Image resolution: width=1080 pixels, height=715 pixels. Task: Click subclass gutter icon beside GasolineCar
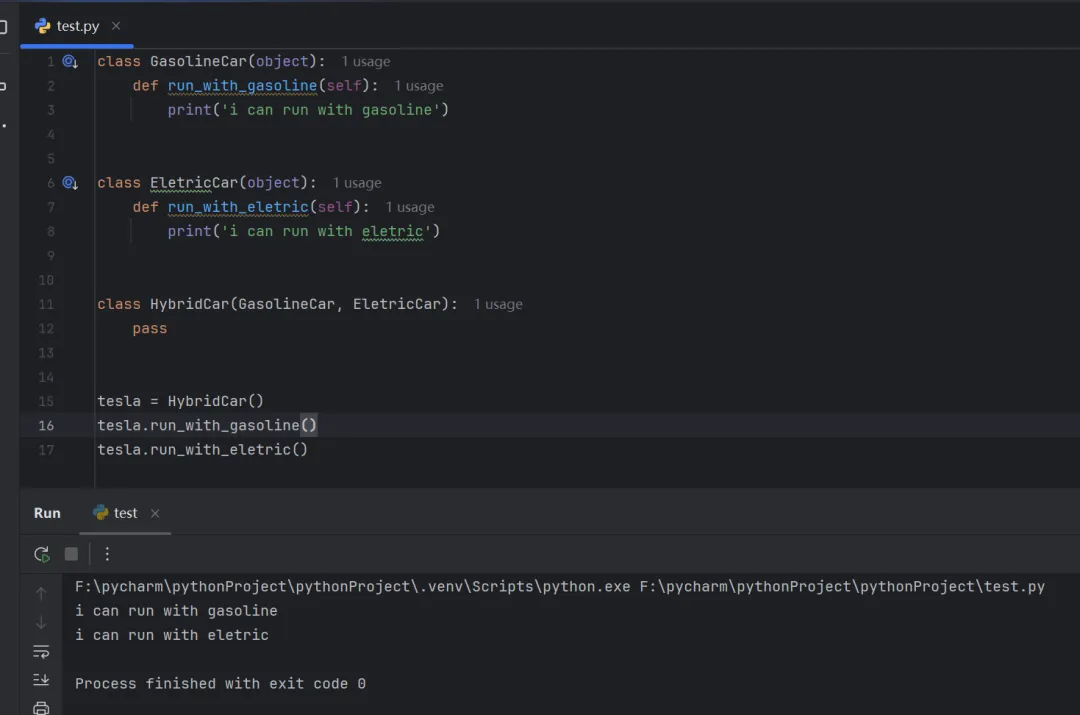point(70,62)
